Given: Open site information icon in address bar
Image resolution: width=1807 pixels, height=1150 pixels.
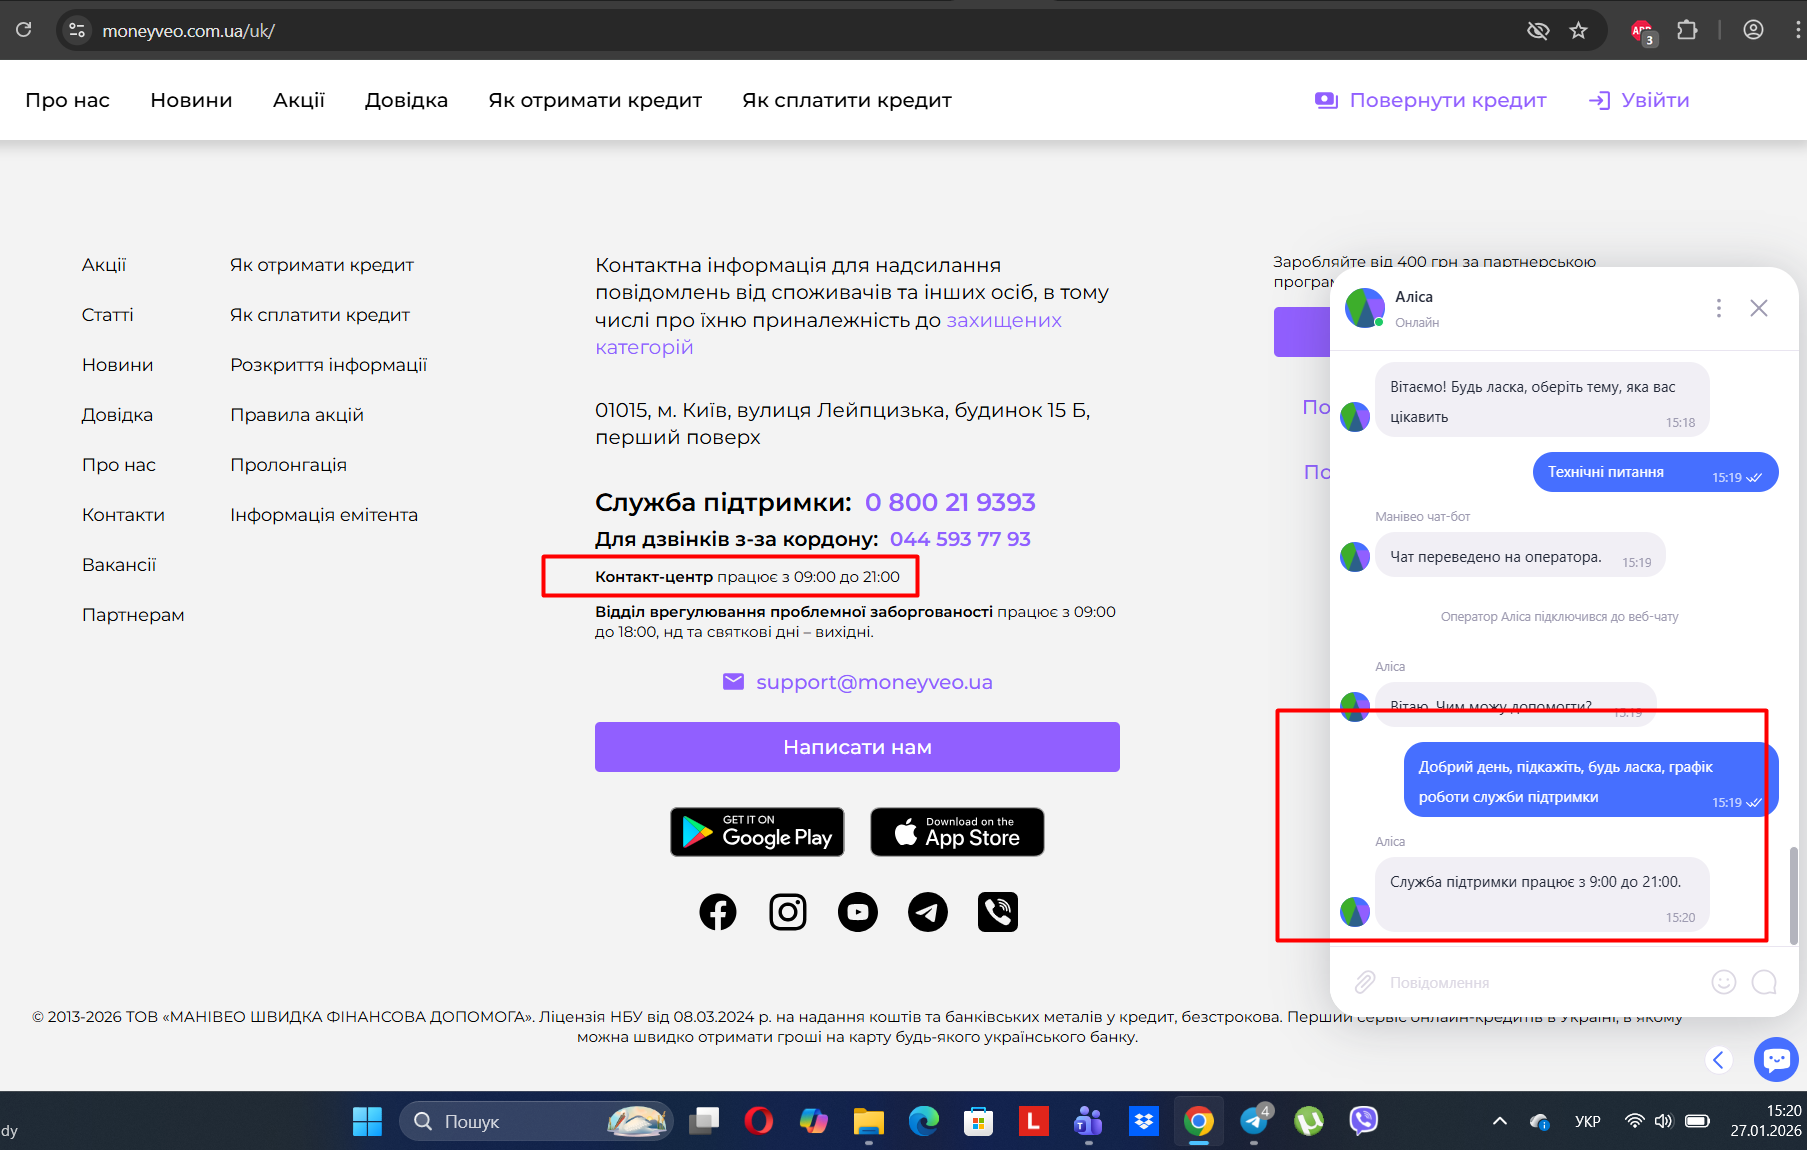Looking at the screenshot, I should (77, 30).
